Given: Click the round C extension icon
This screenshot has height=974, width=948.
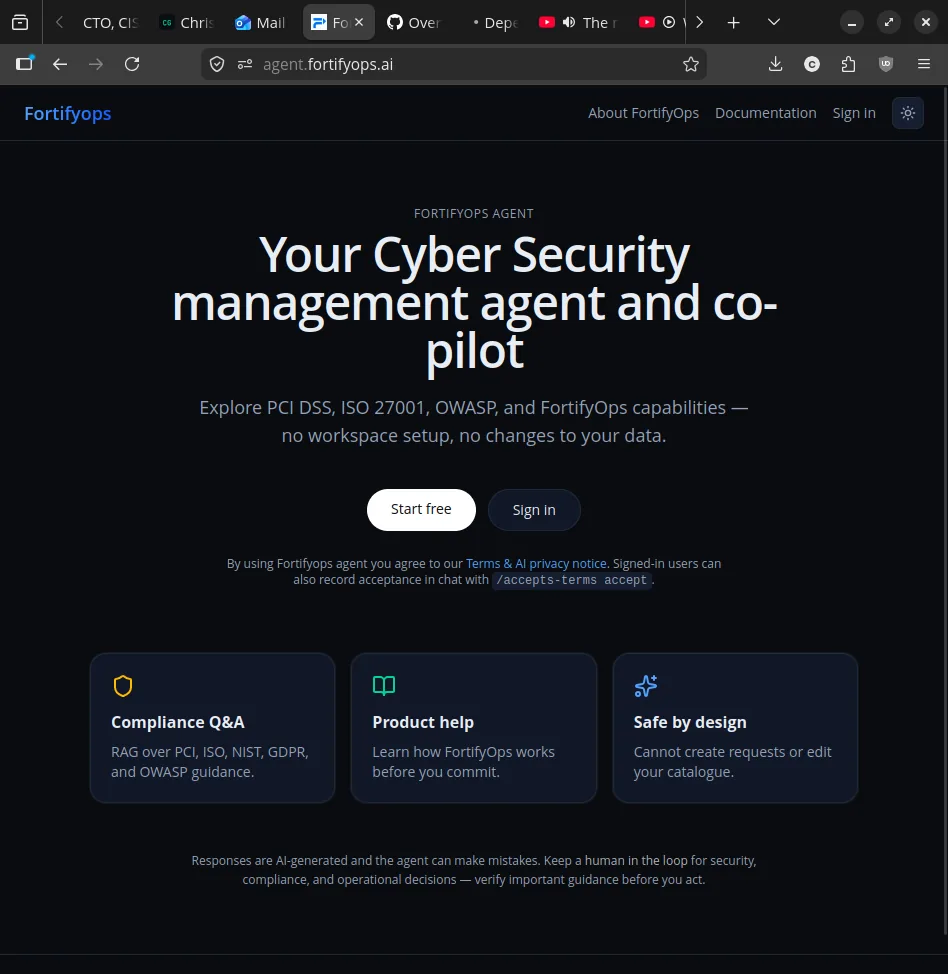Looking at the screenshot, I should click(x=811, y=64).
